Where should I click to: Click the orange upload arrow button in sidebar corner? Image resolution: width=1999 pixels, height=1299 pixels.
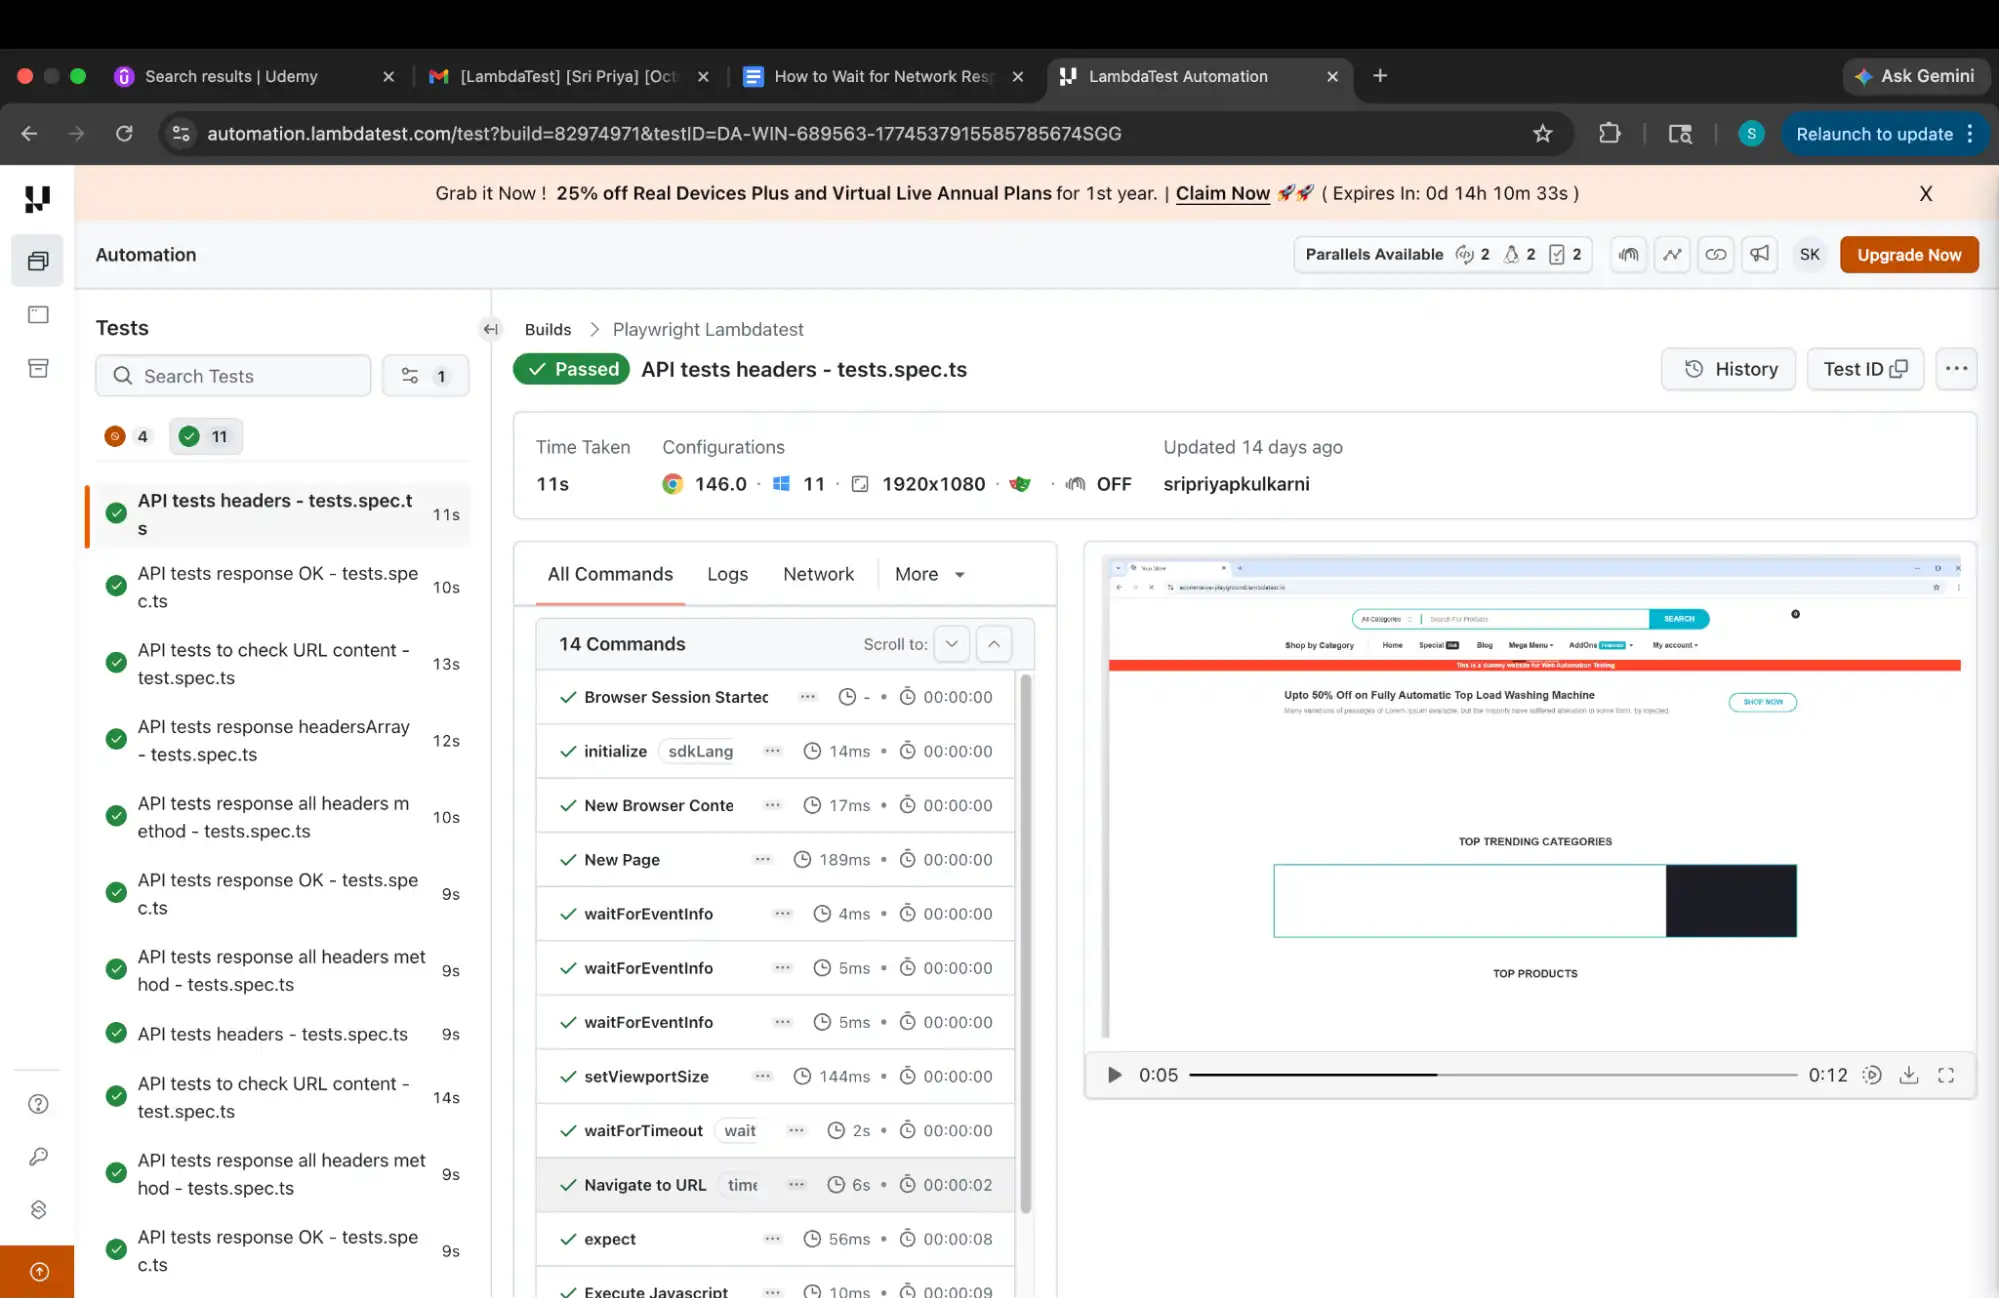point(38,1272)
